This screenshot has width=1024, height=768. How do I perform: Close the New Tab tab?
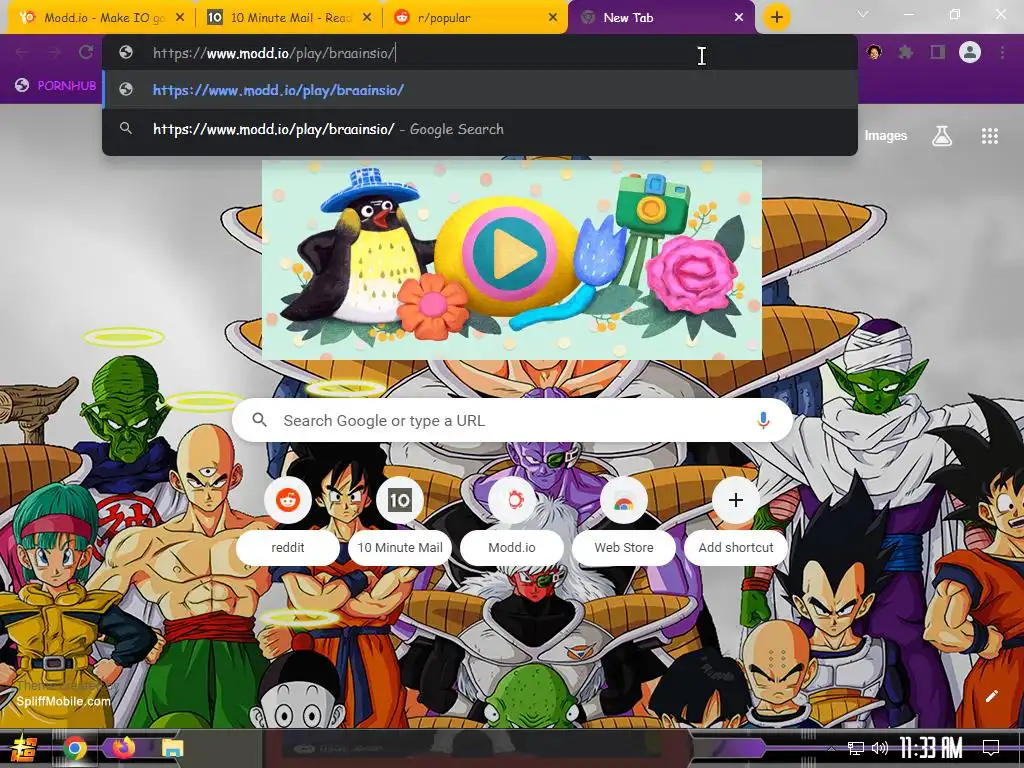(x=739, y=18)
